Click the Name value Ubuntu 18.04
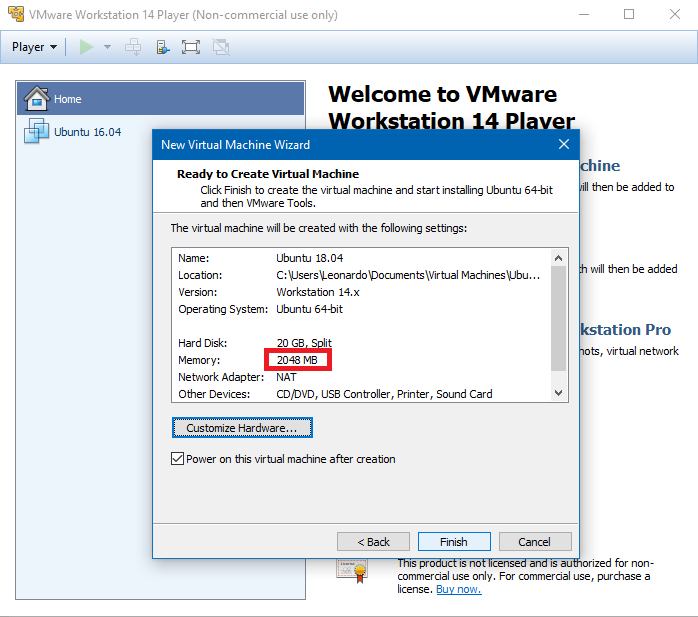698x617 pixels. coord(309,258)
